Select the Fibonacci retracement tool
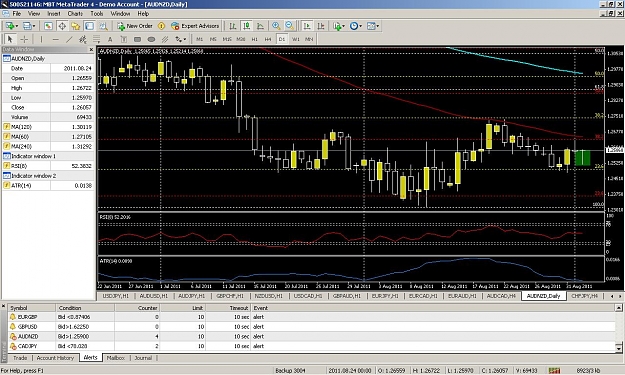This screenshot has width=625, height=375. [96, 39]
